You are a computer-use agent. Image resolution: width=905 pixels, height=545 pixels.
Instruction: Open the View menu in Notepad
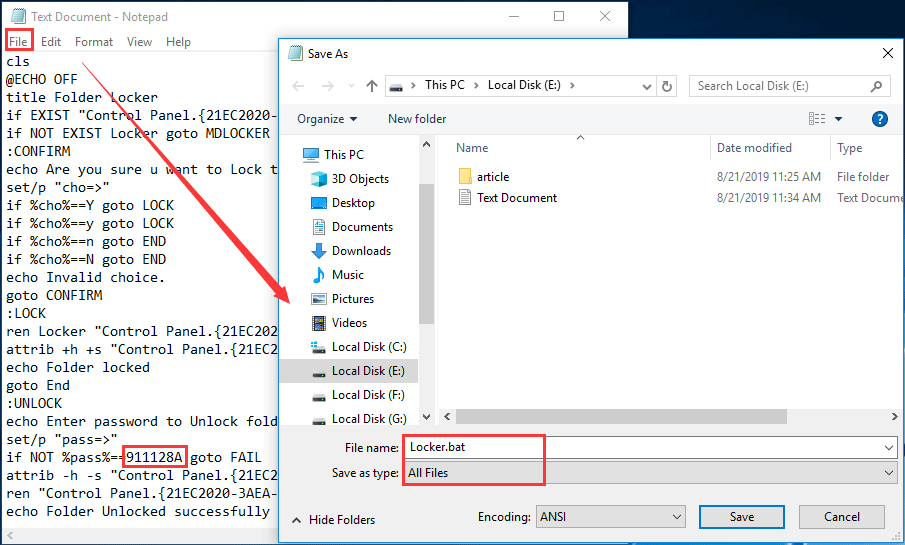click(x=139, y=42)
